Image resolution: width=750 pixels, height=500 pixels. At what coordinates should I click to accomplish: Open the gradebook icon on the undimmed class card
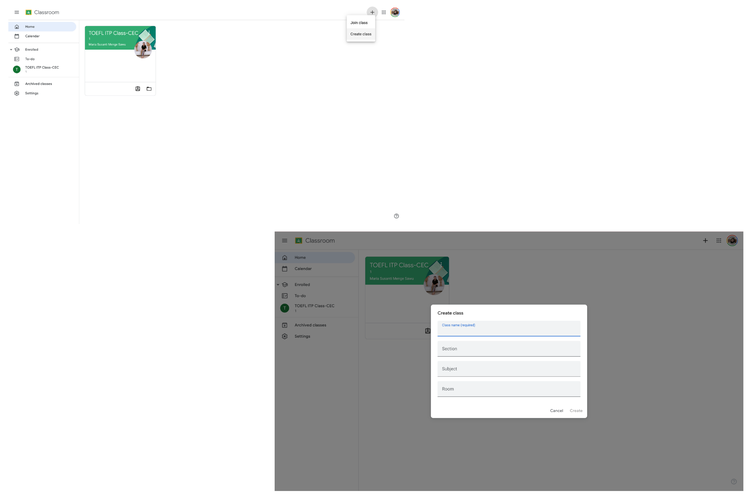138,89
